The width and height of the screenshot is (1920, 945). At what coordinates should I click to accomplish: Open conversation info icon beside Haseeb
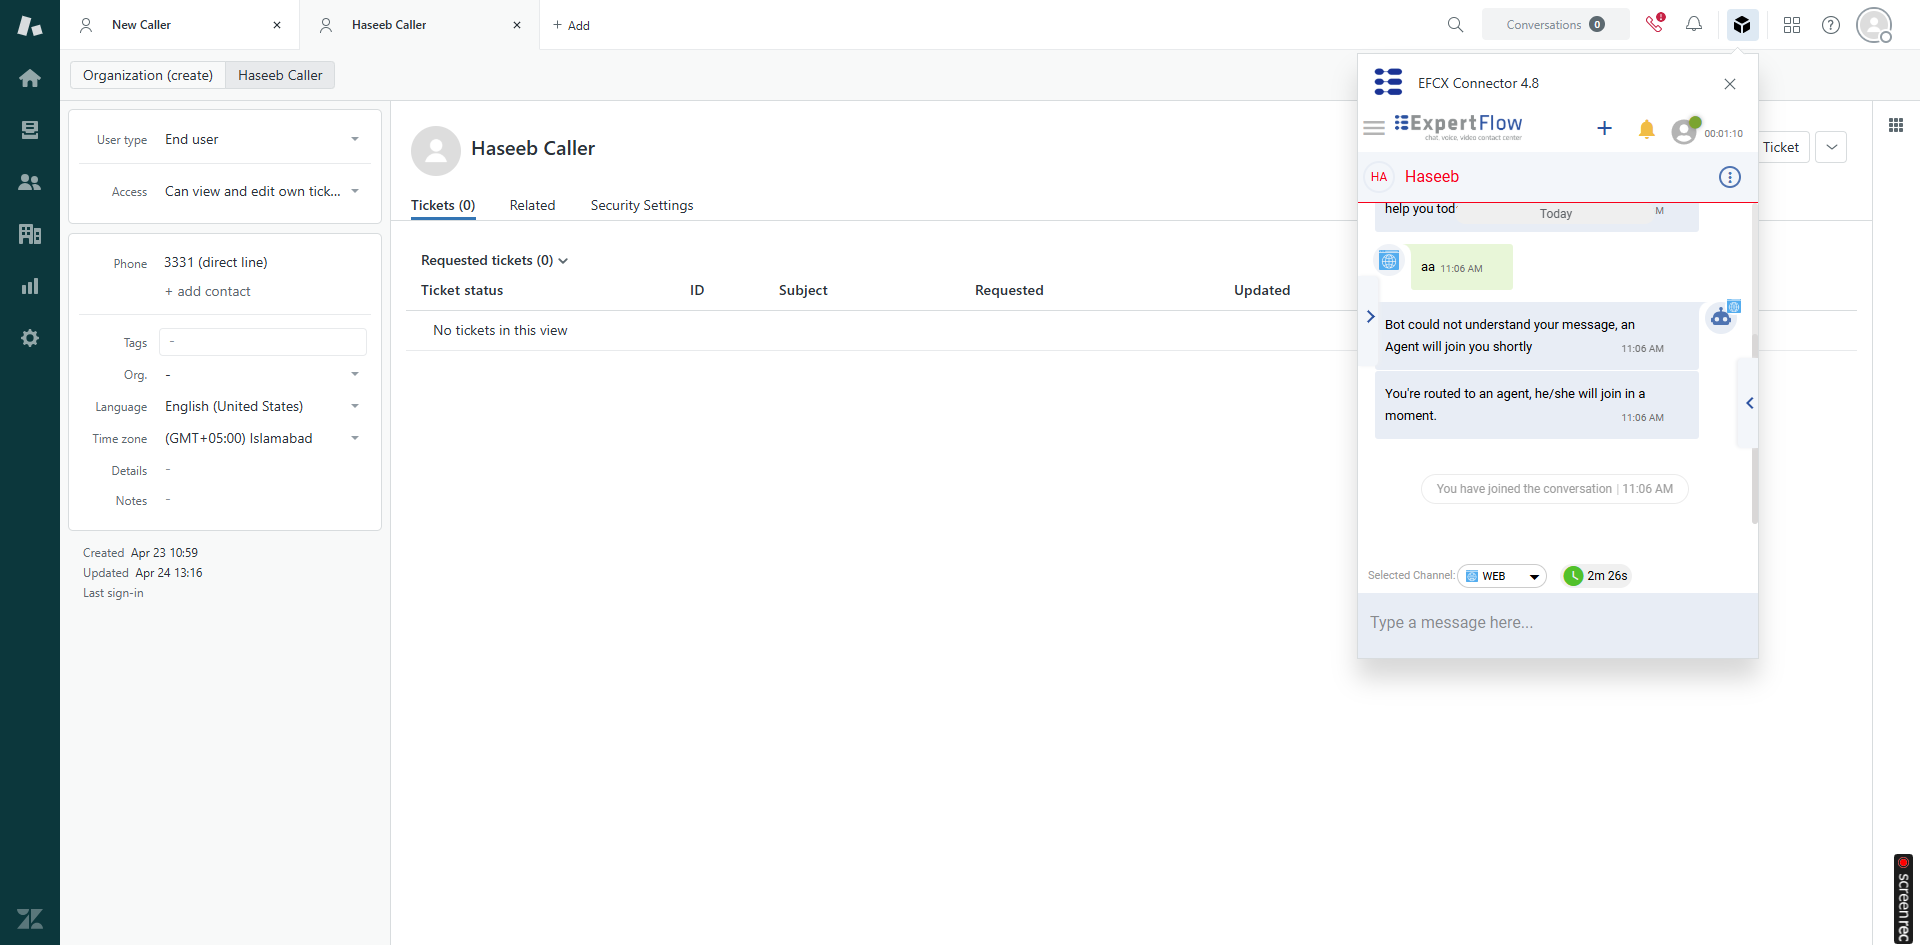coord(1729,177)
